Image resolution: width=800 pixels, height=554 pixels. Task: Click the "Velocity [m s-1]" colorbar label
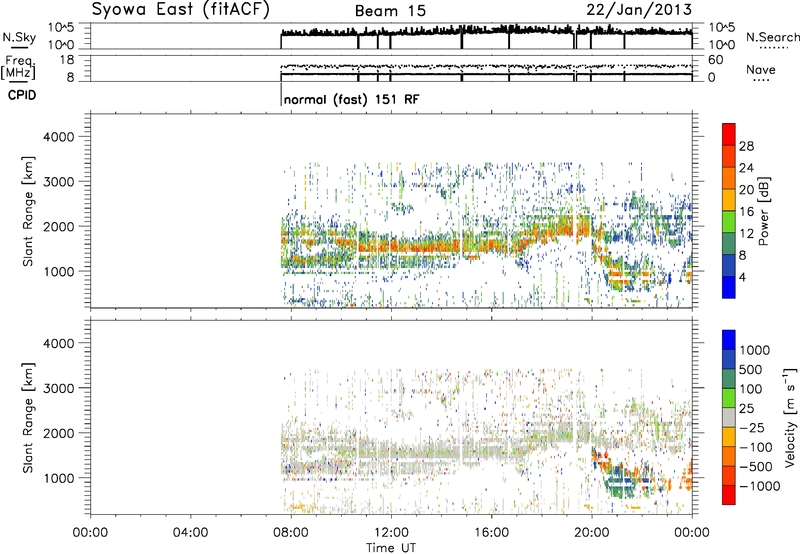pyautogui.click(x=790, y=417)
